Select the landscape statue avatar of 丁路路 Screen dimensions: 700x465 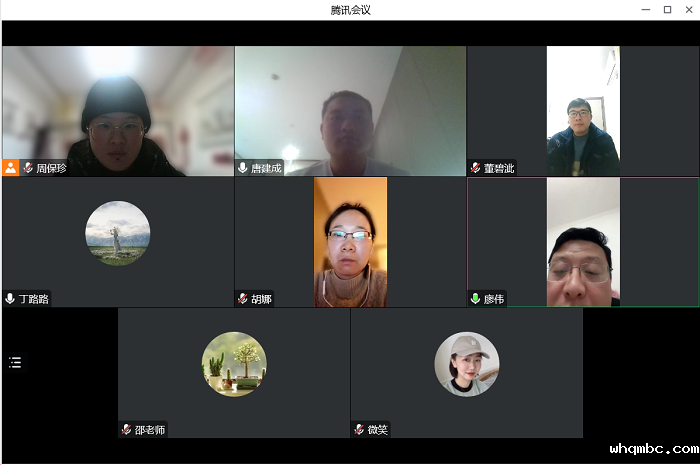[118, 233]
